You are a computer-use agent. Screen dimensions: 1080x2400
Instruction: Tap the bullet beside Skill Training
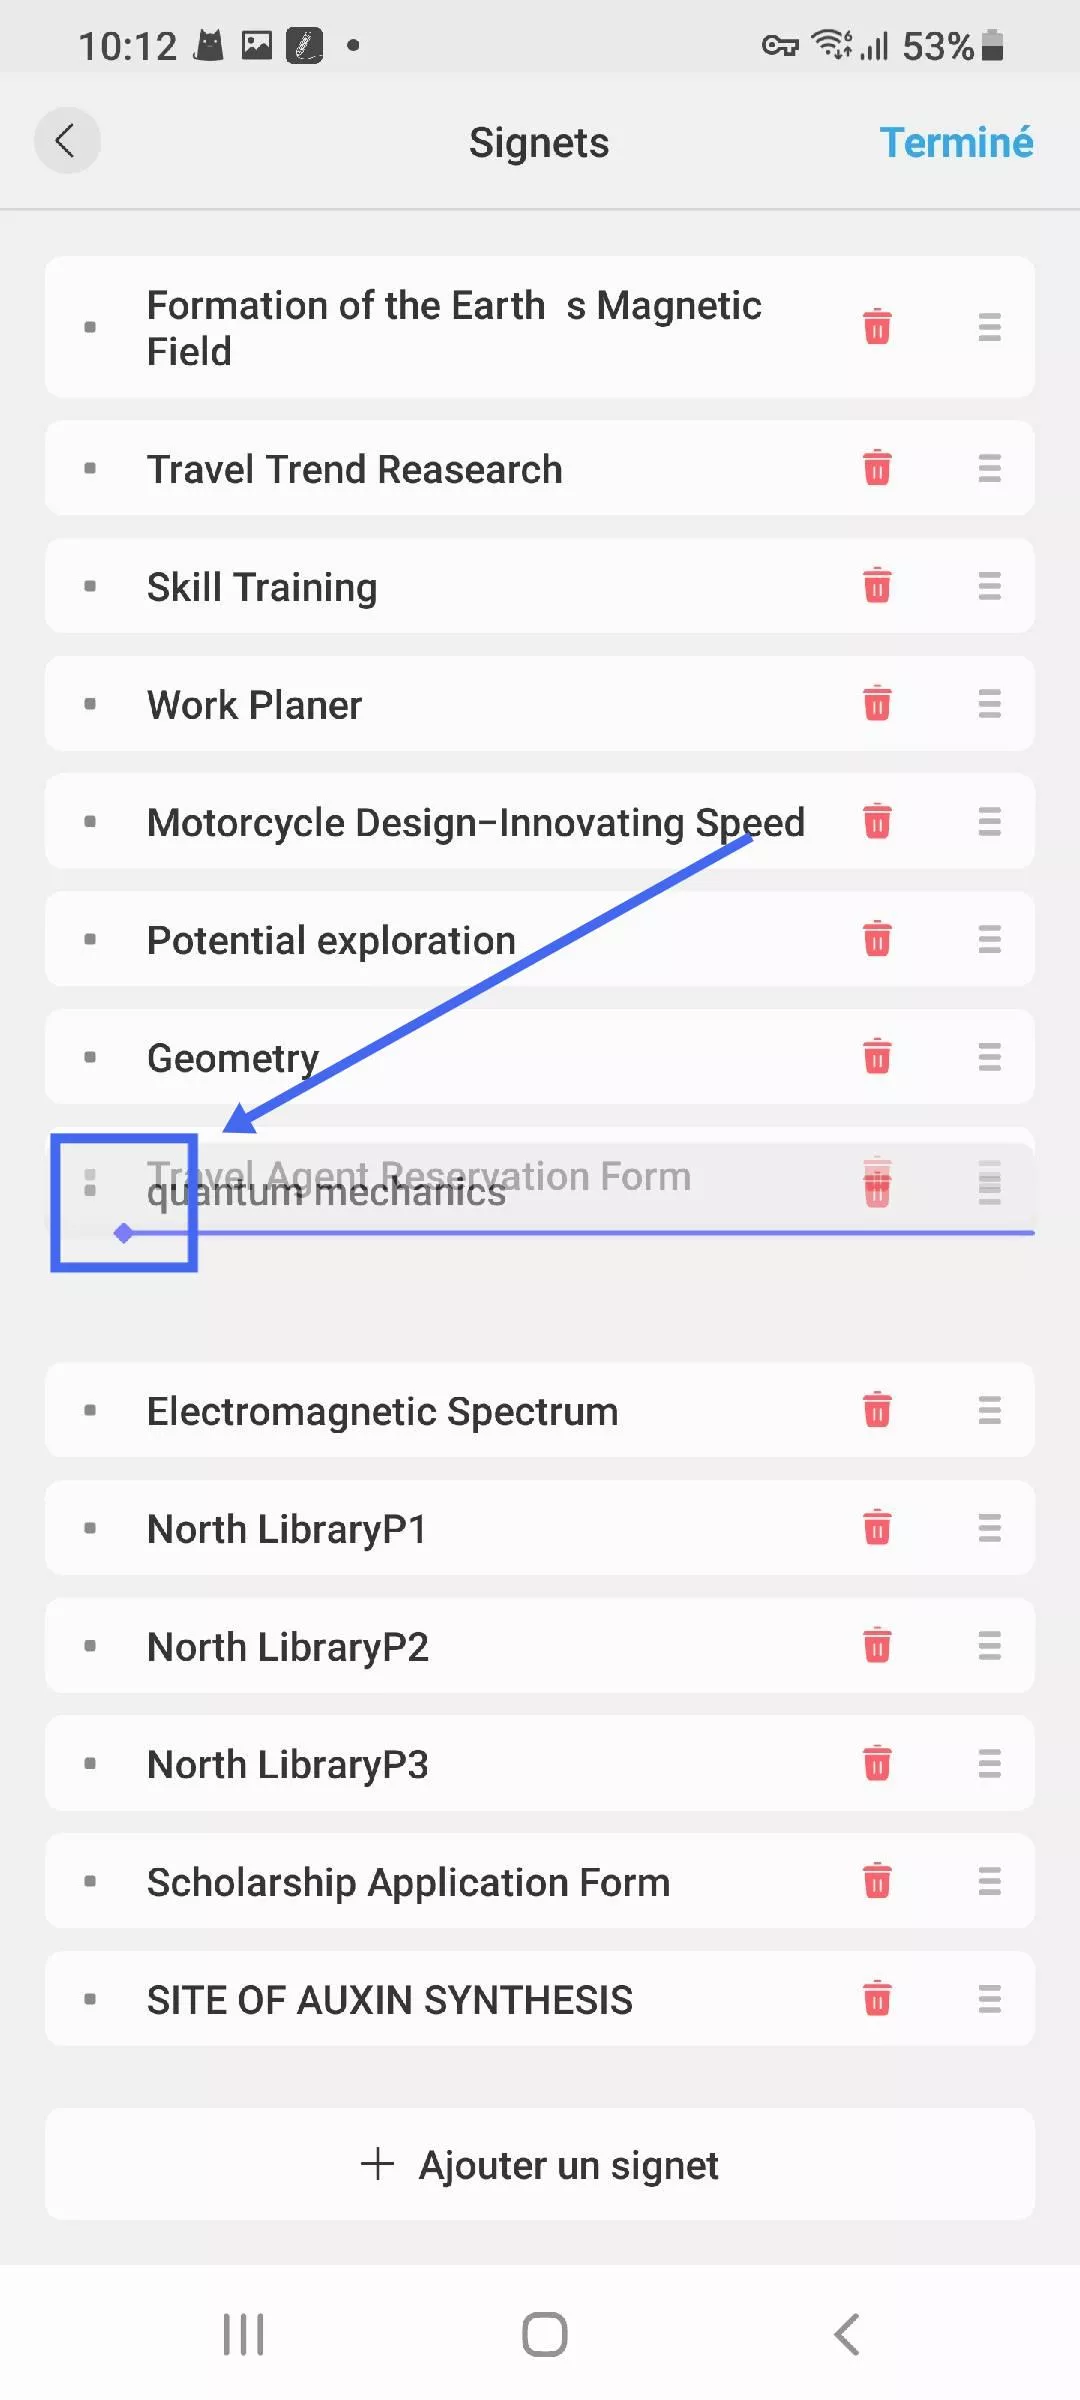coord(90,586)
